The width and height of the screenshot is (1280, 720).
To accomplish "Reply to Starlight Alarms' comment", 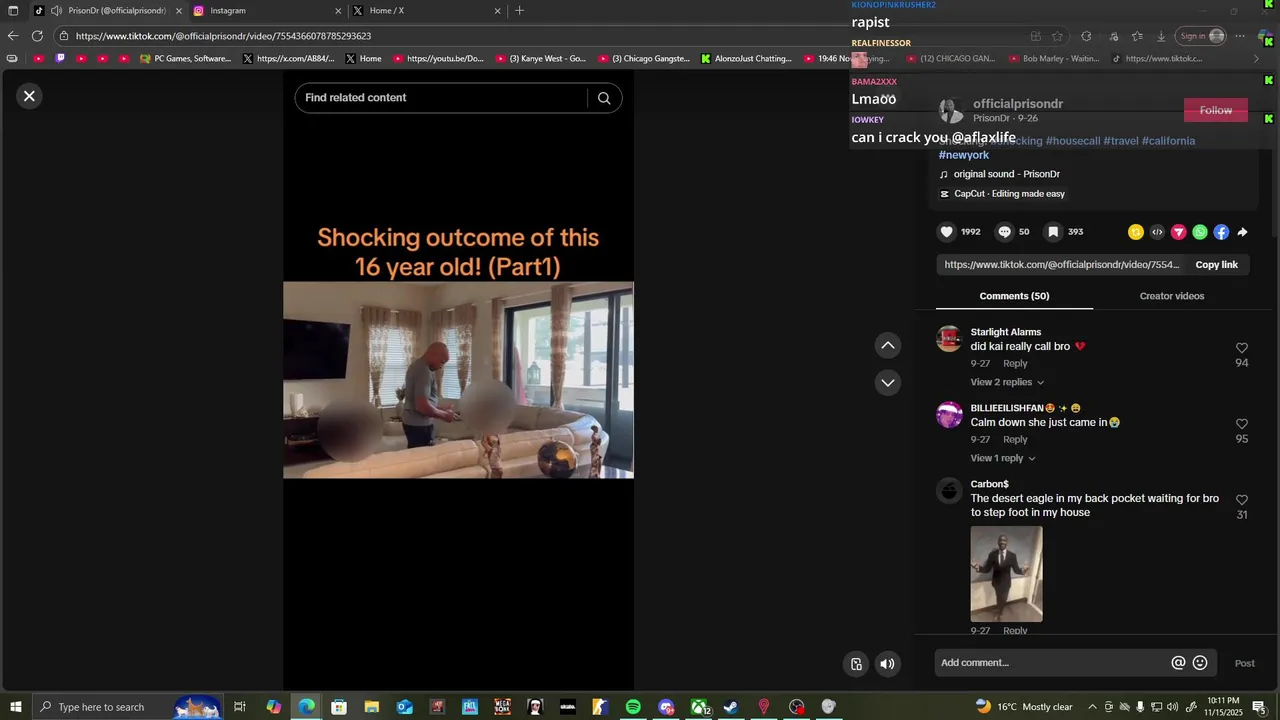I will coord(1015,363).
